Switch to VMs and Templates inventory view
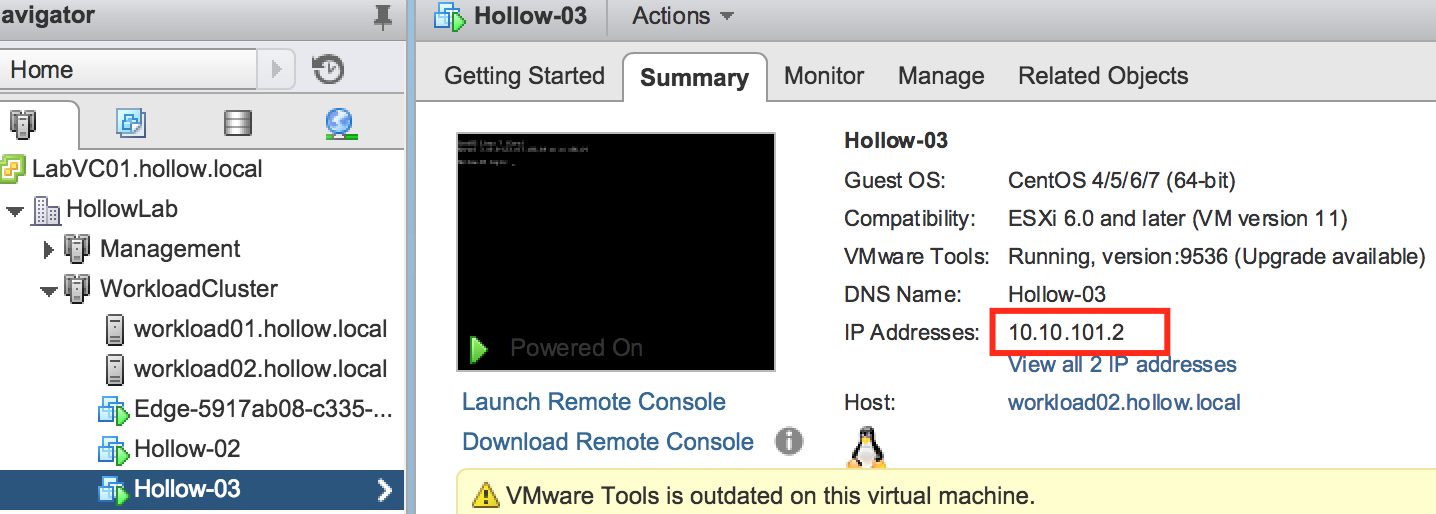This screenshot has width=1436, height=514. (x=131, y=123)
